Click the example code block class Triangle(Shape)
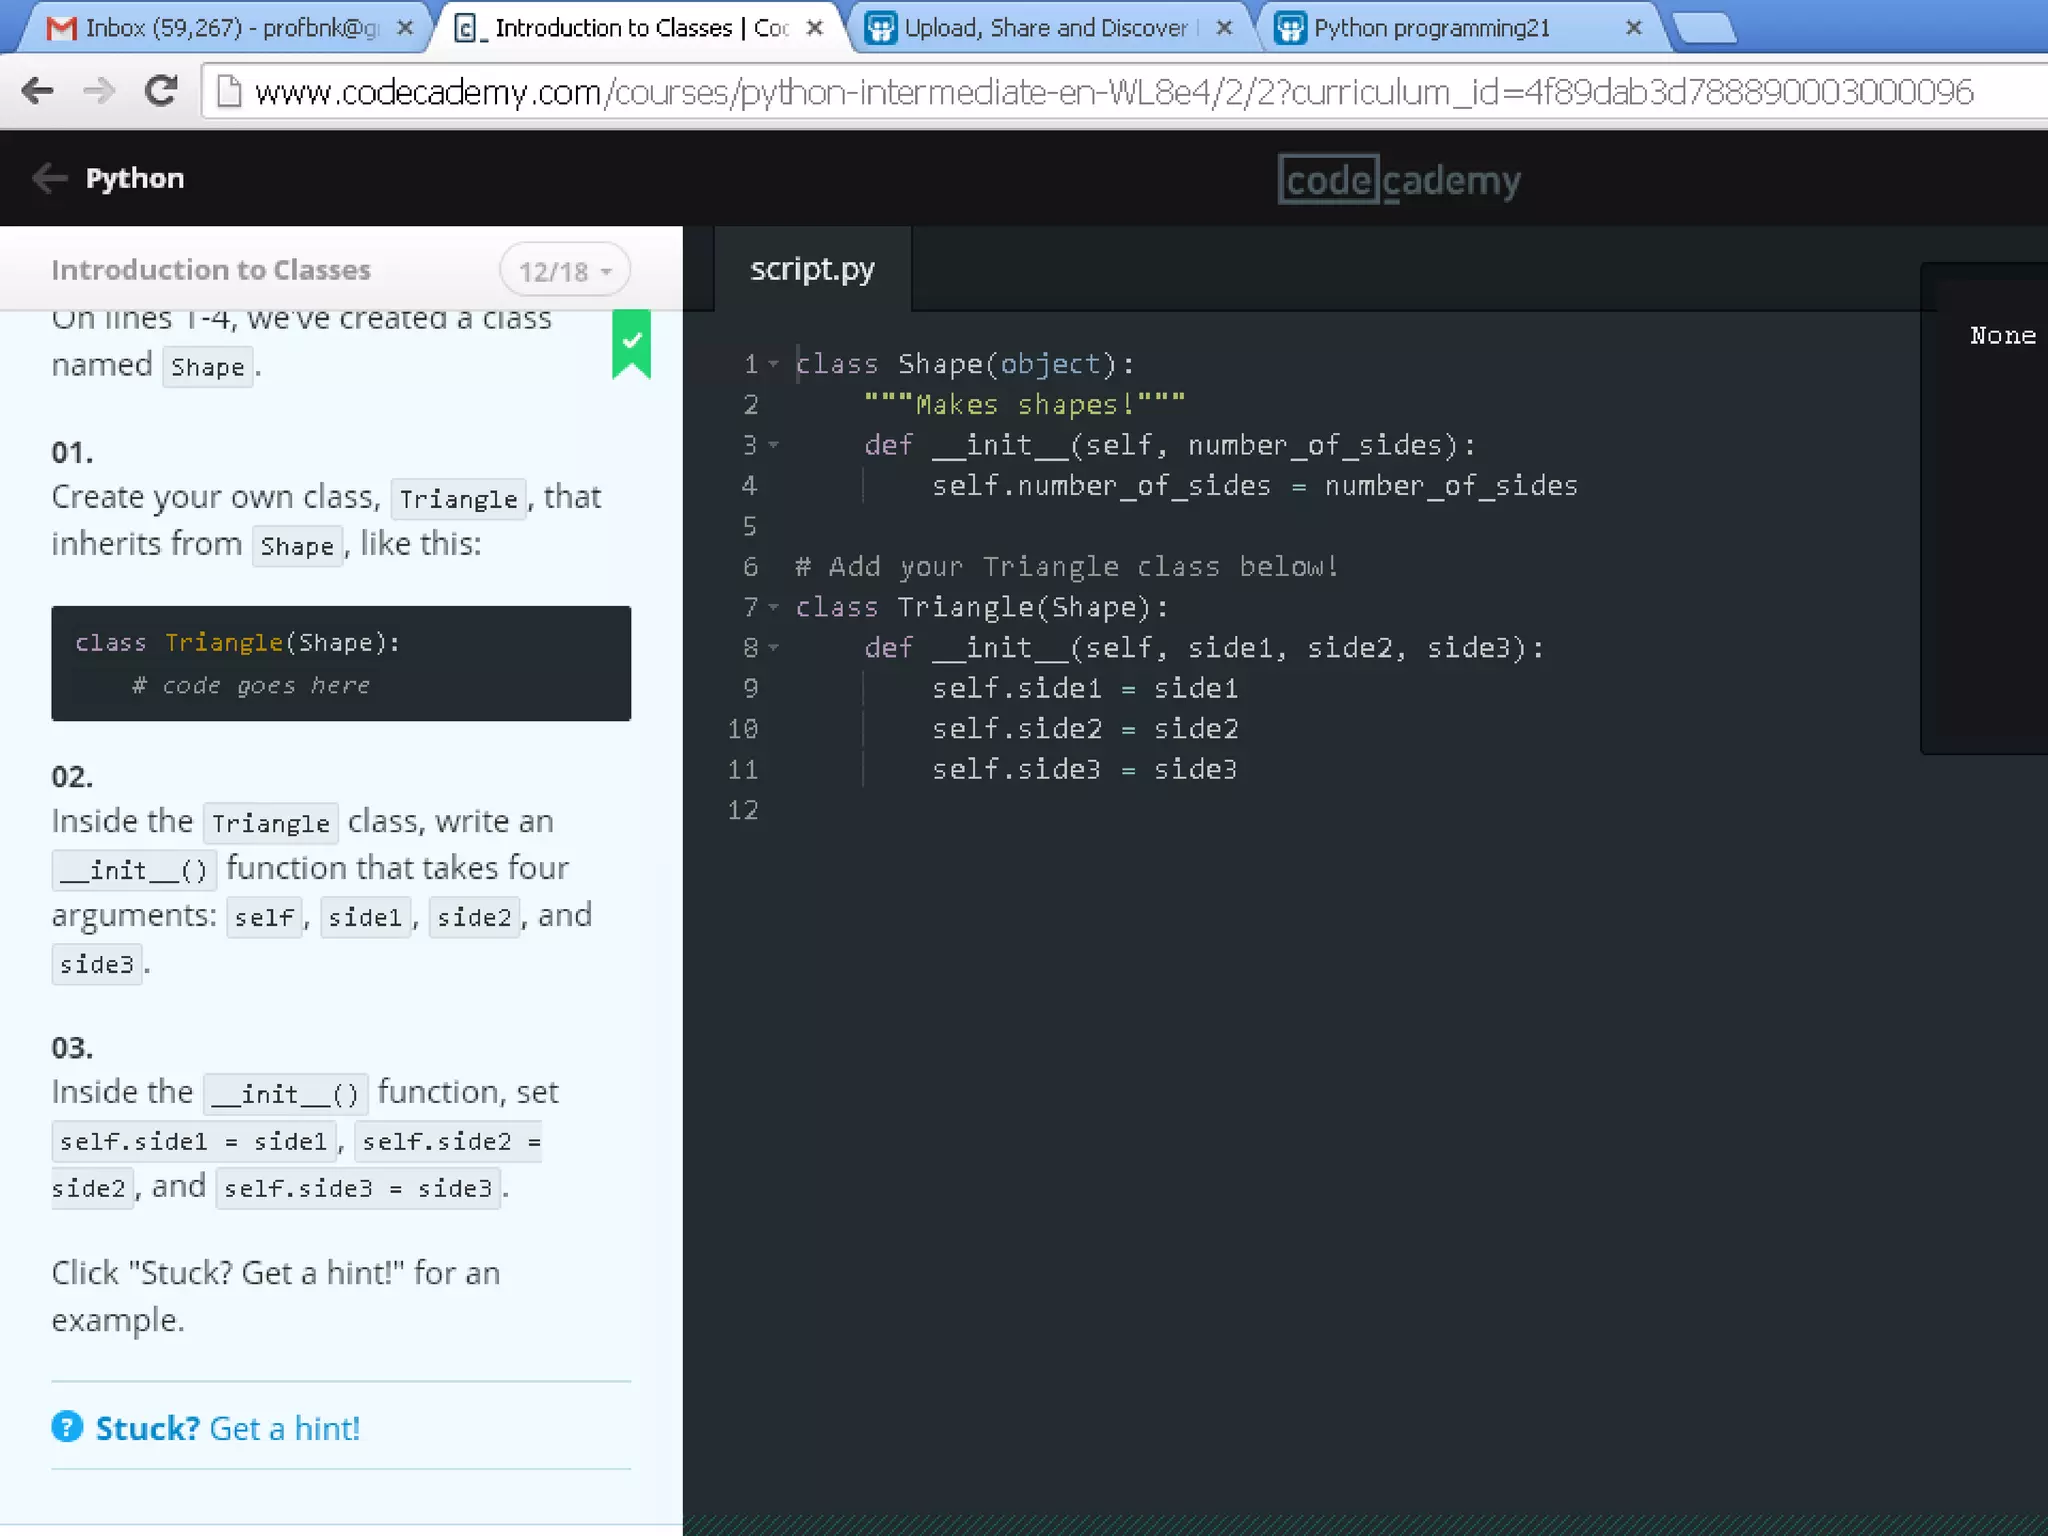The image size is (2048, 1536). [341, 663]
